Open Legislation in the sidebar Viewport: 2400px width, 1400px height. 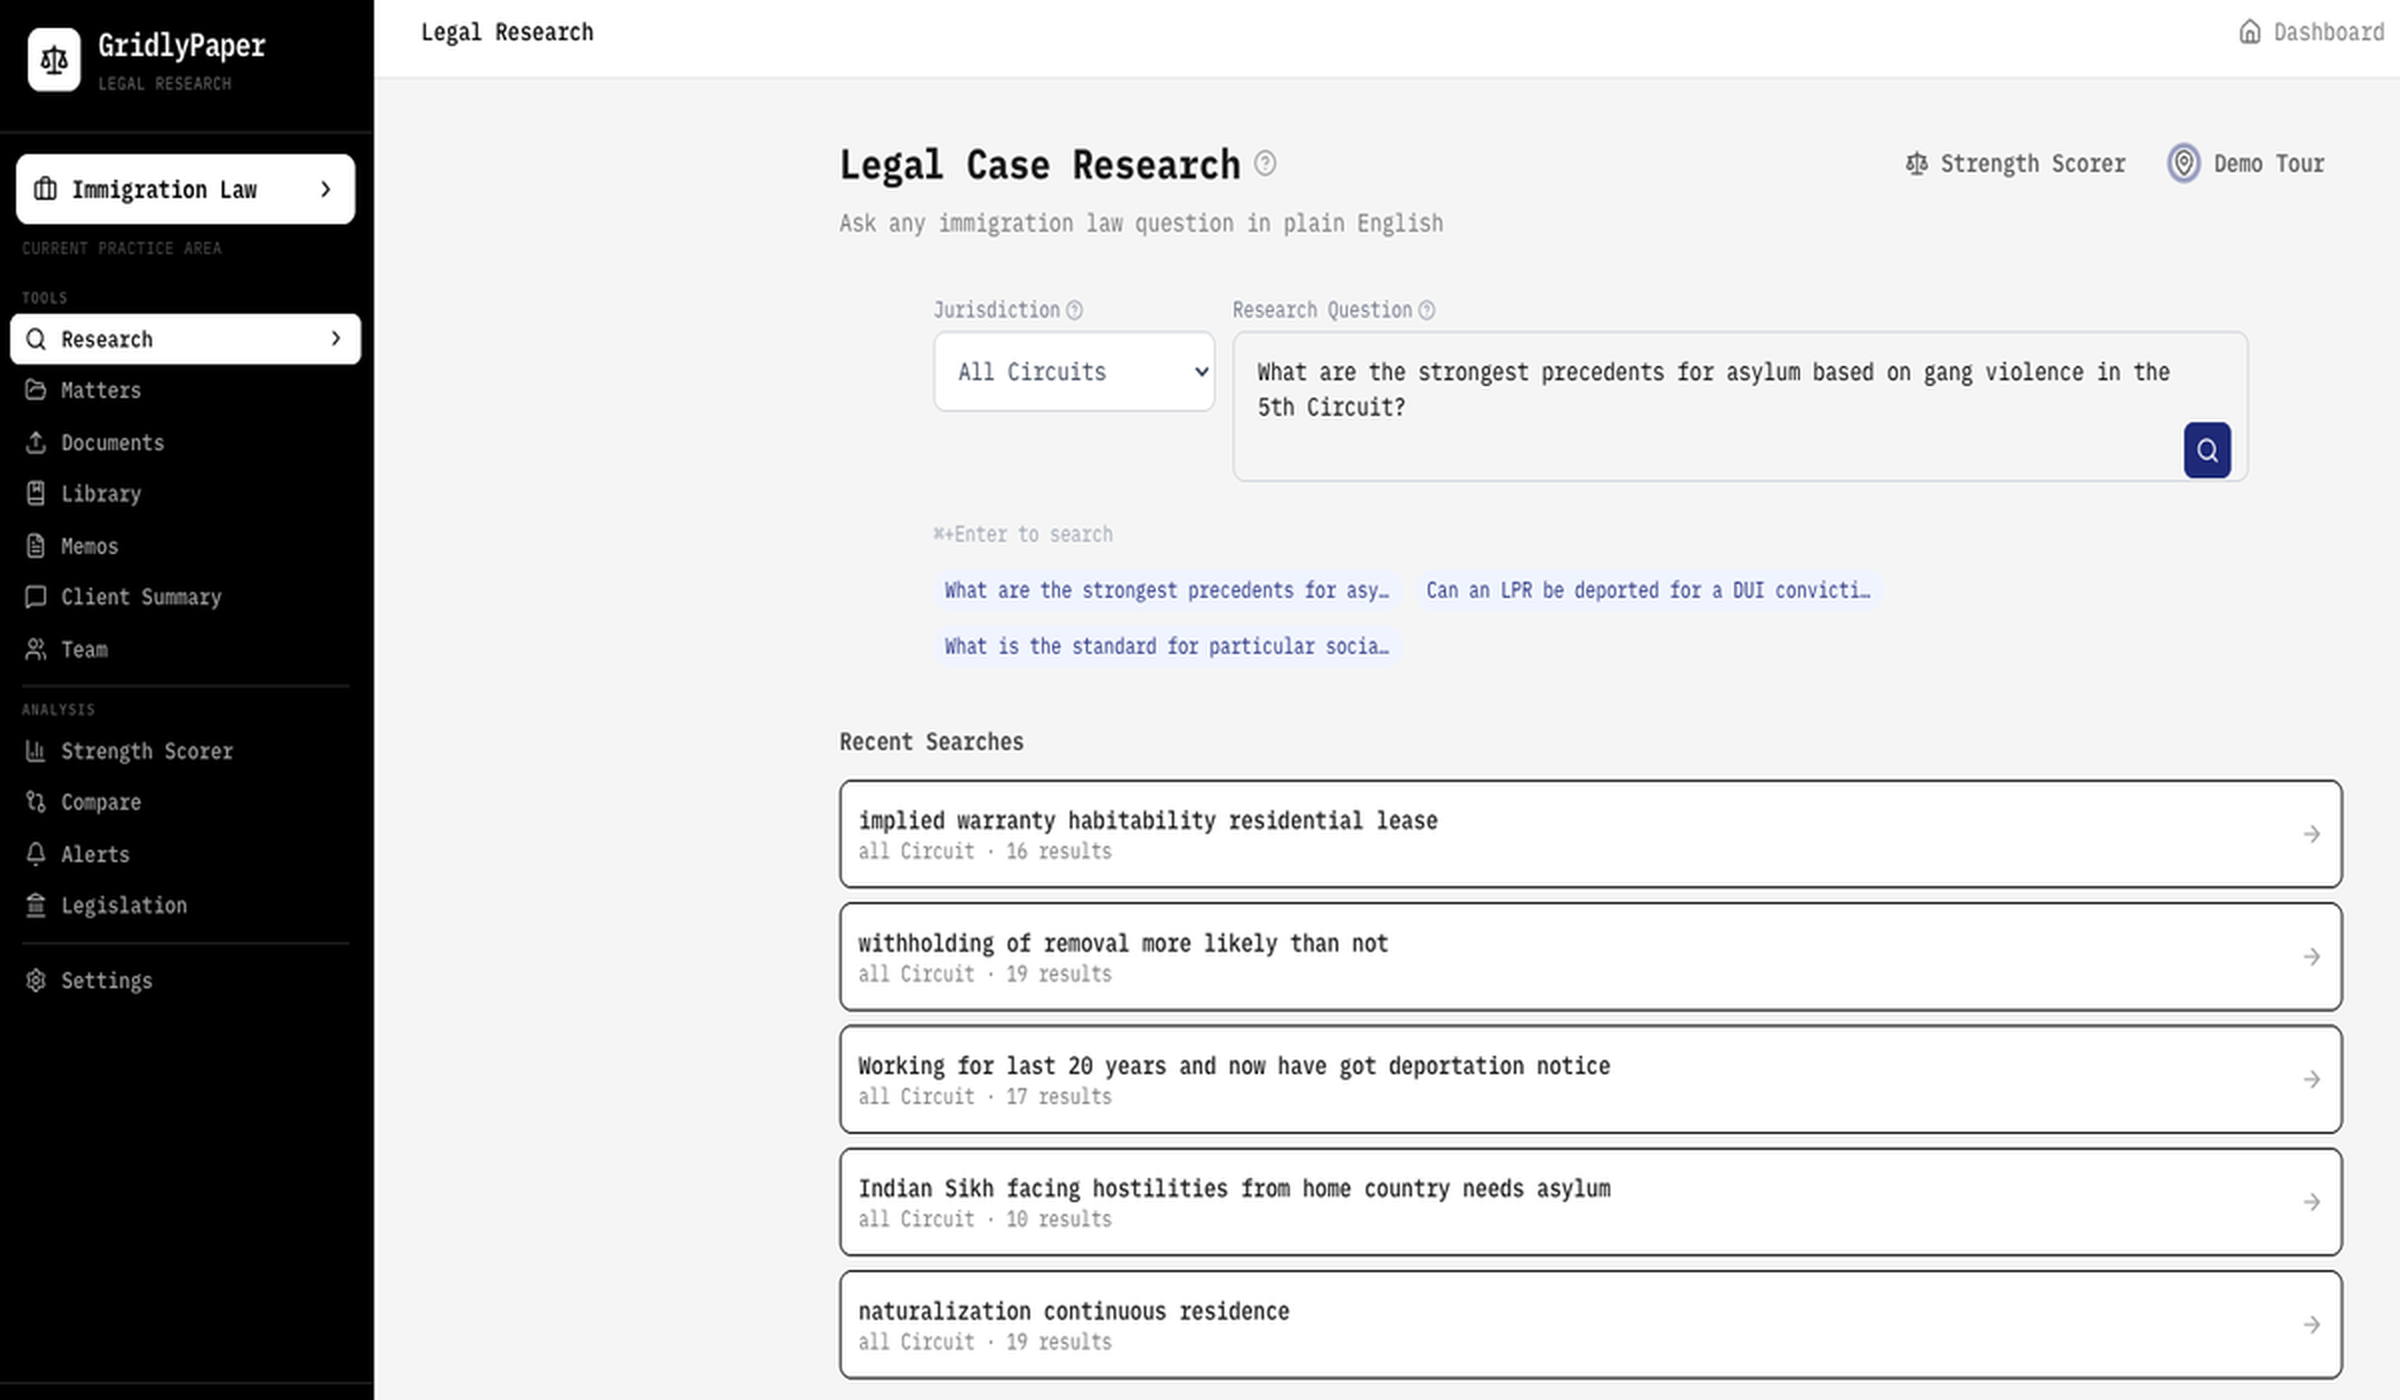coord(185,905)
